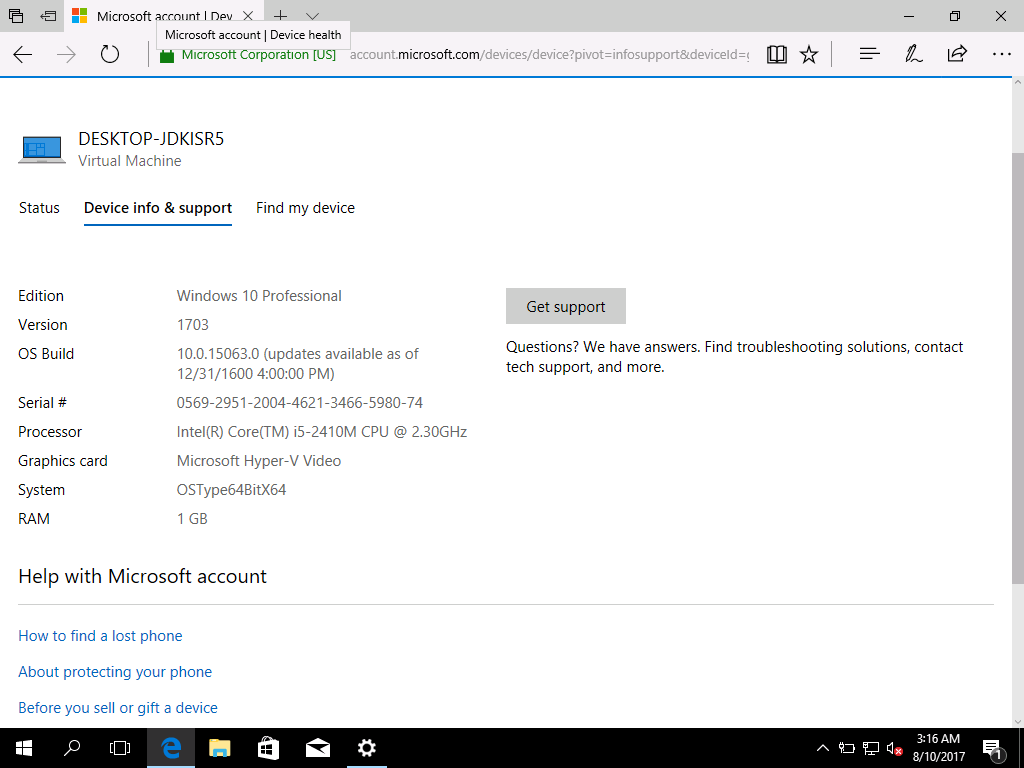
Task: Click the Intel Core i5-2410M processor text
Action: click(x=321, y=432)
